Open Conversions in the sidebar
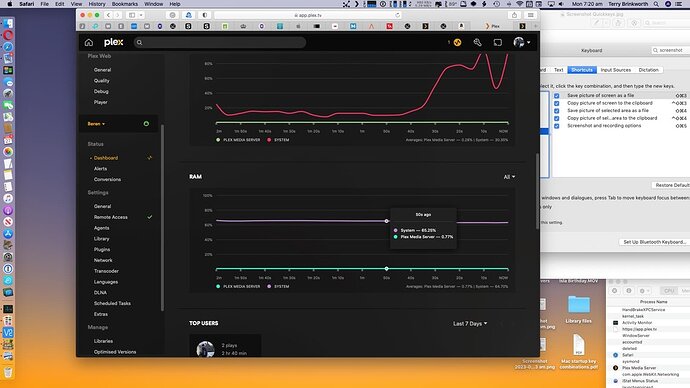Screen dimensions: 690x388 click(x=107, y=179)
